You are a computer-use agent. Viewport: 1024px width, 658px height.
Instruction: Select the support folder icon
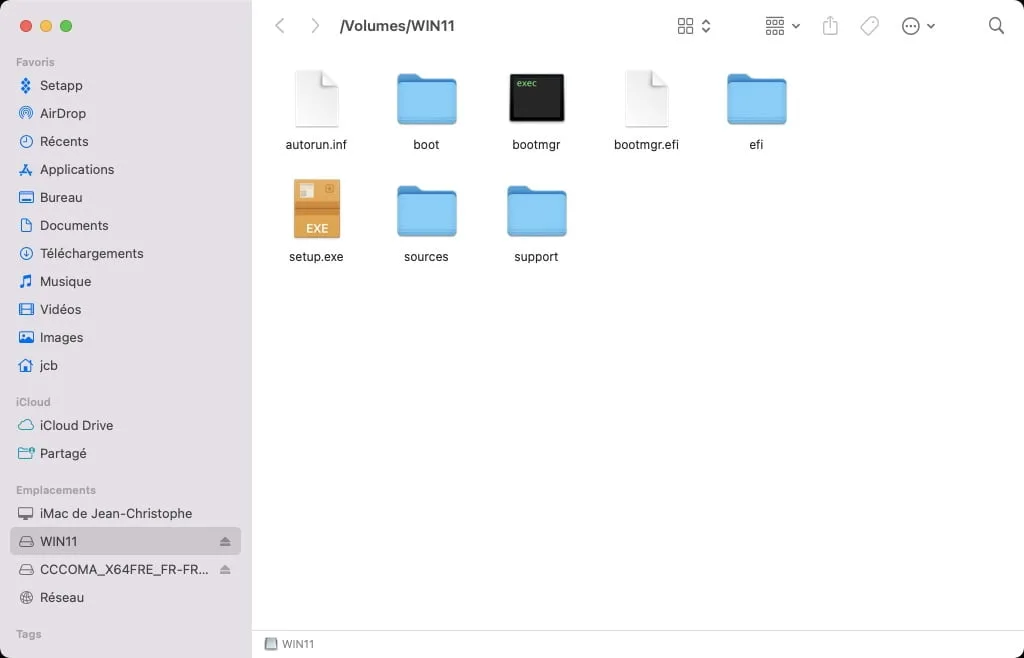coord(536,211)
